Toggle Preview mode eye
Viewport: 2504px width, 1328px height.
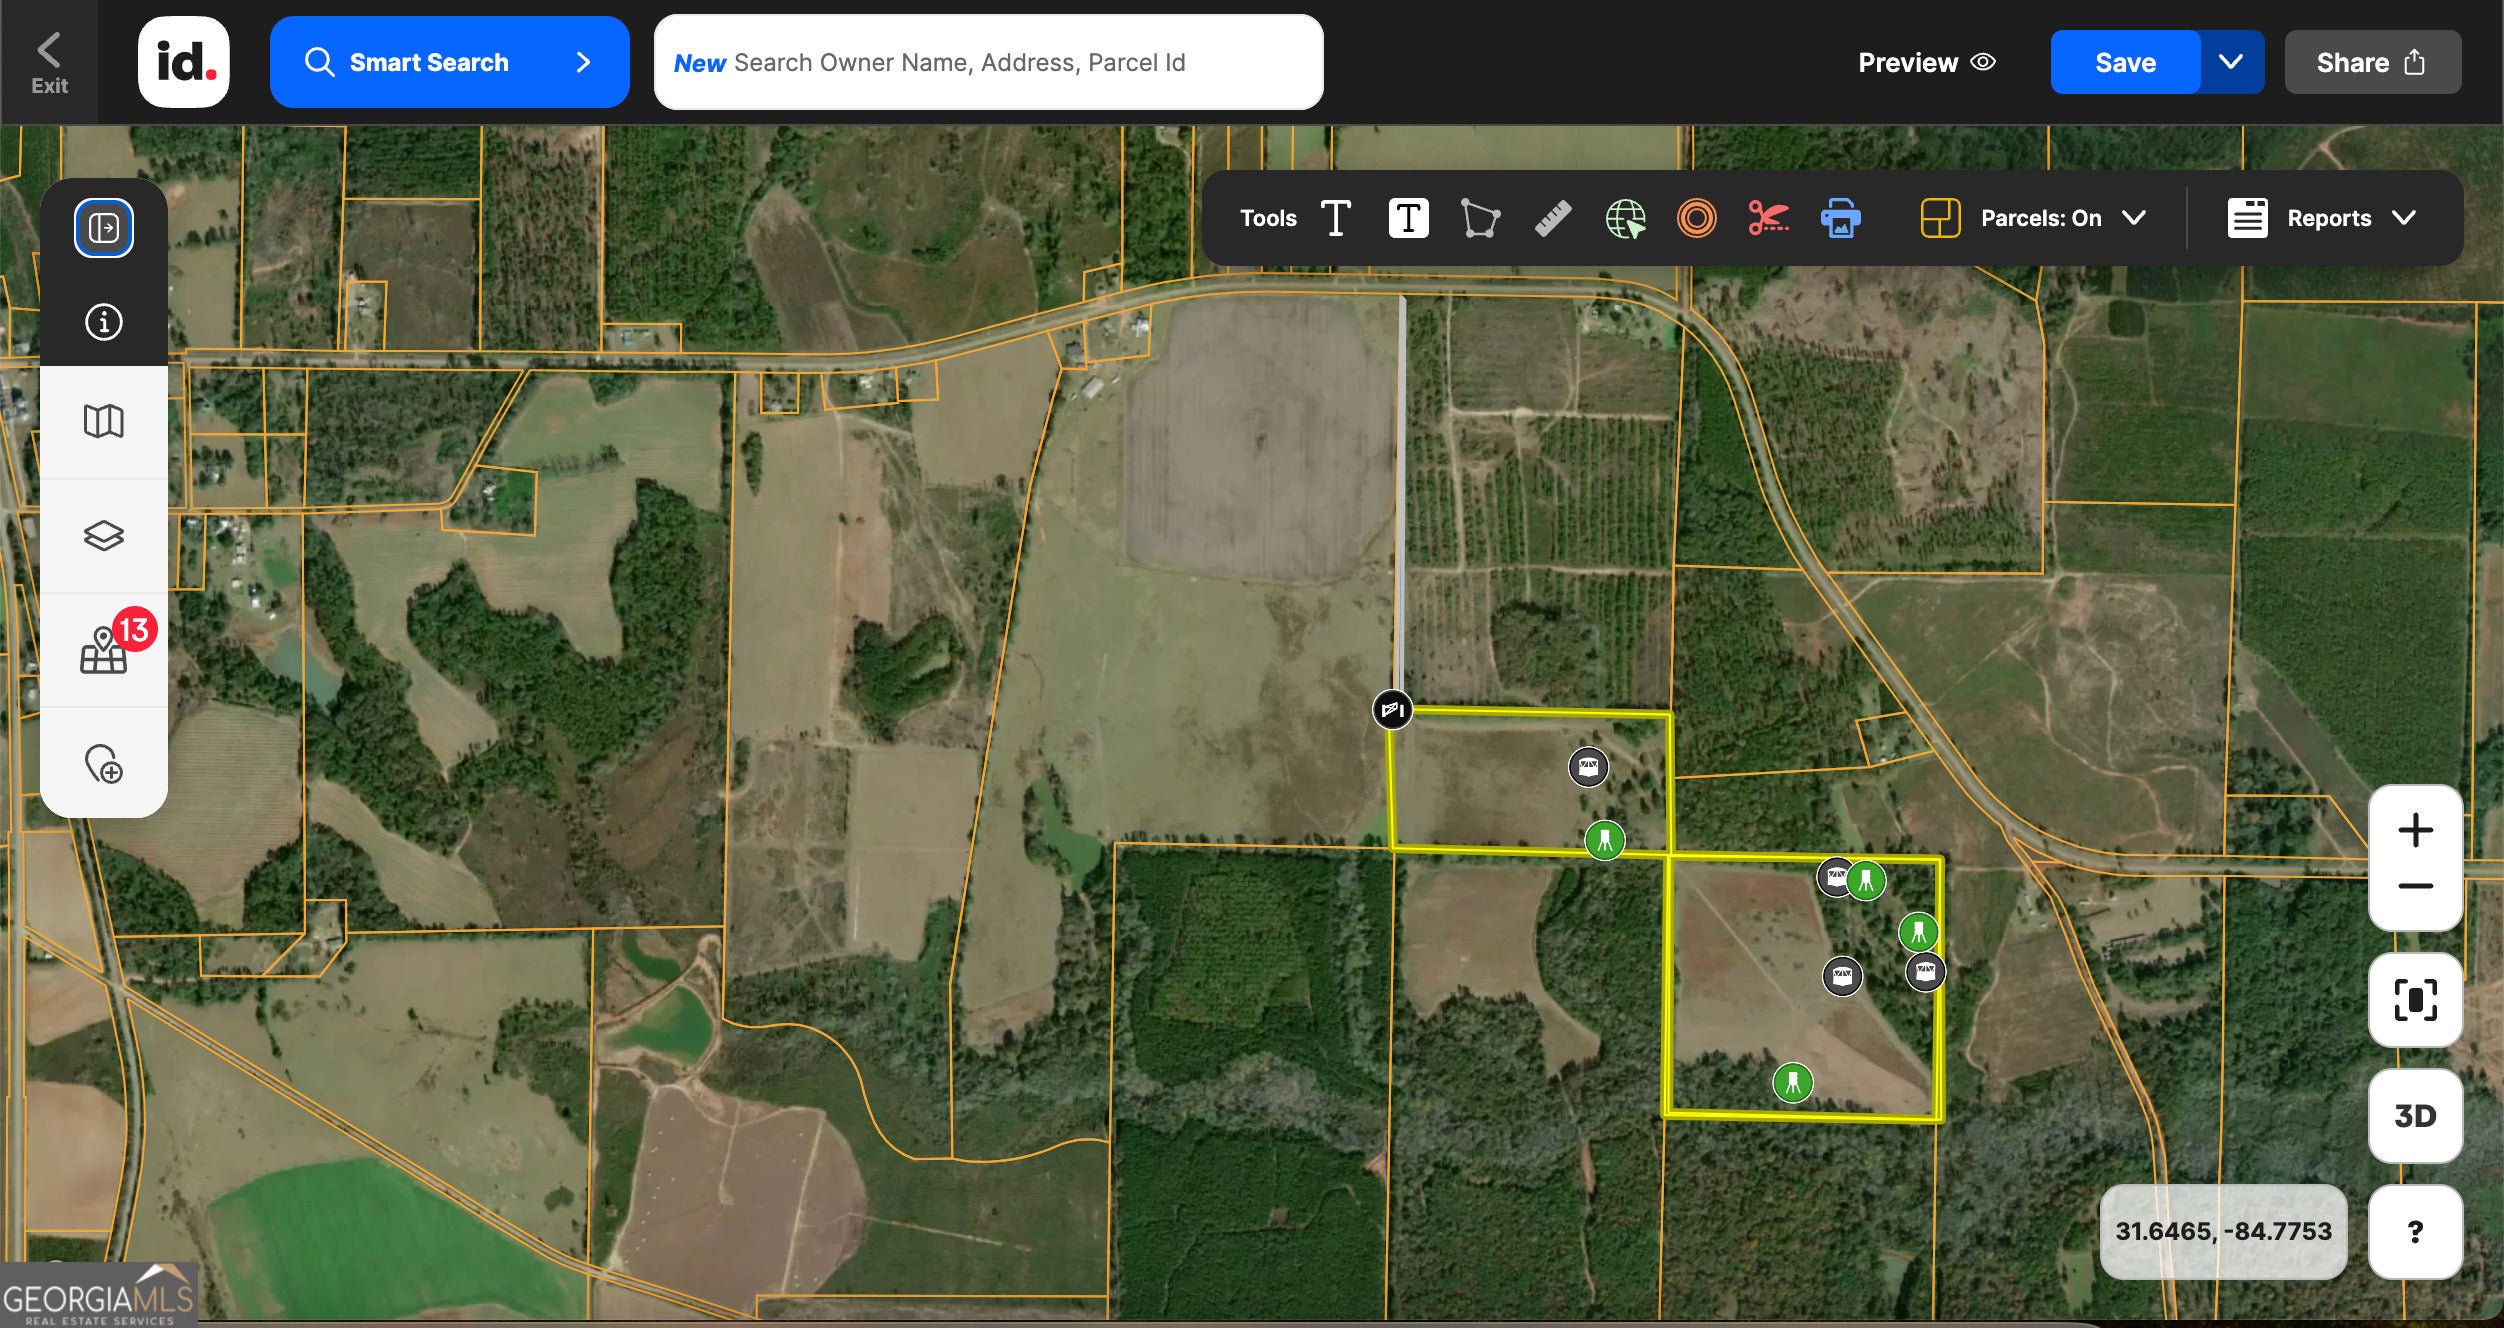[1926, 62]
